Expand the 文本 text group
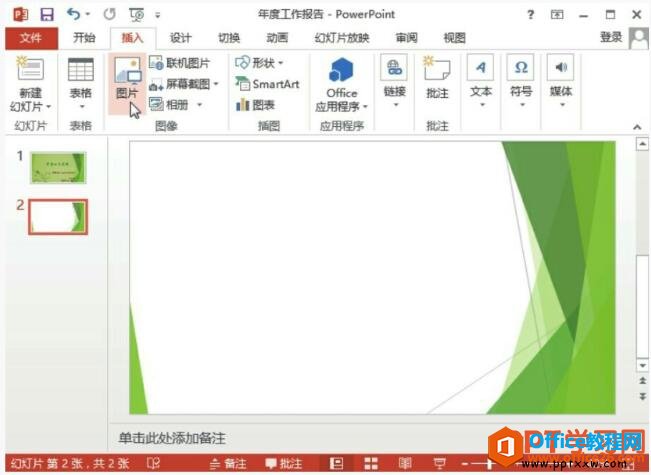 coord(481,81)
